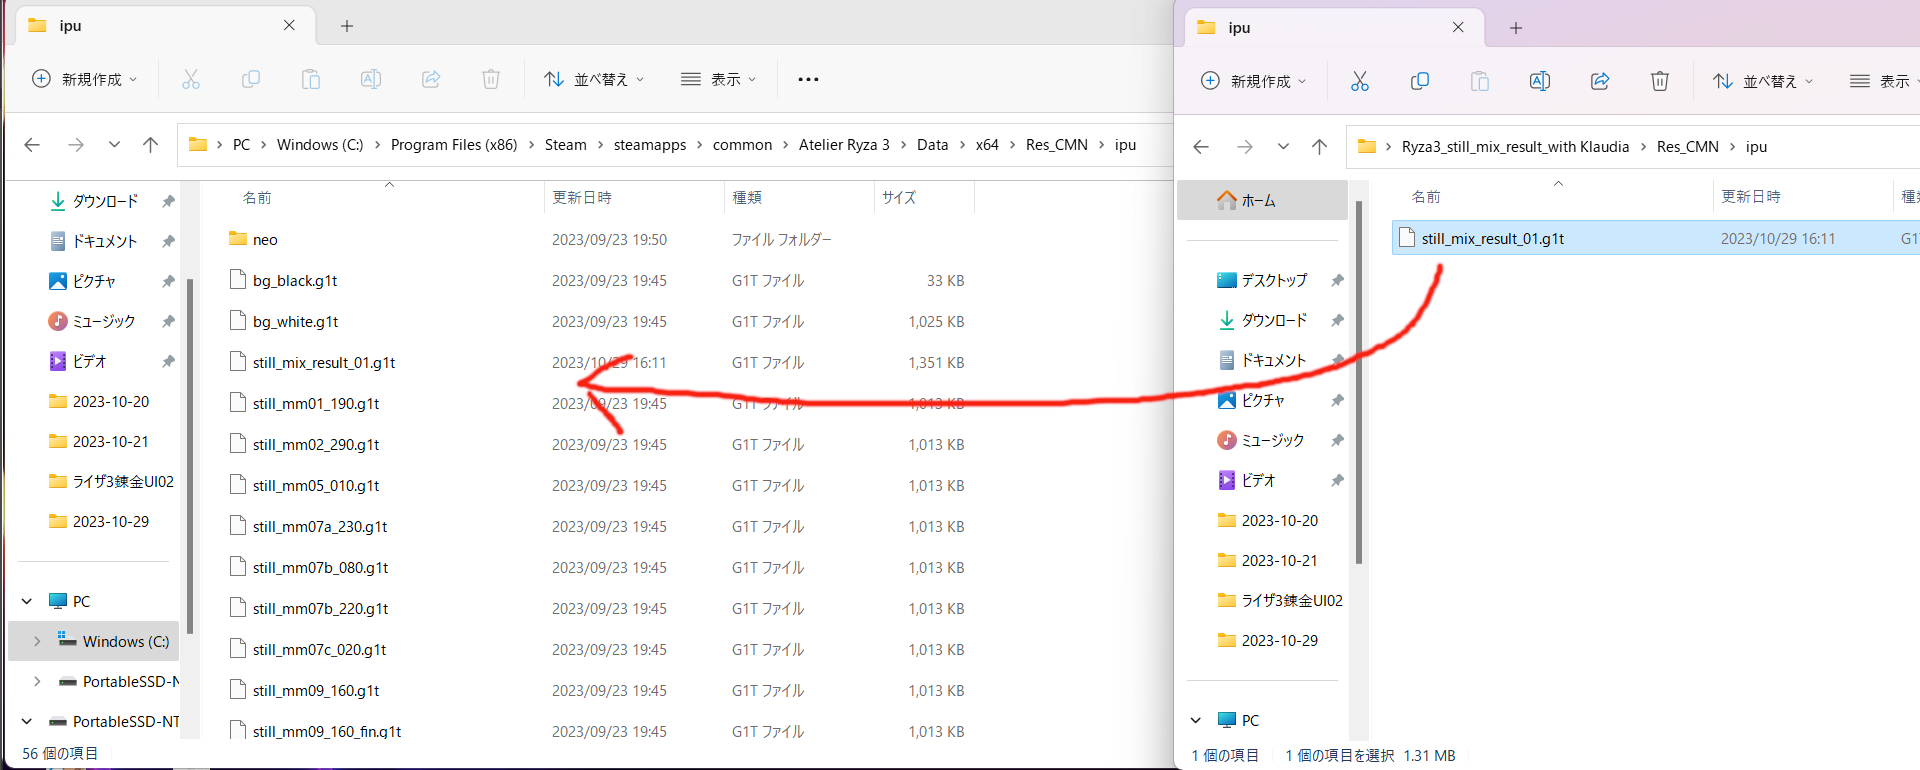Screen dimensions: 1920x770
Task: Click Steam in the address breadcrumb
Action: pyautogui.click(x=565, y=145)
